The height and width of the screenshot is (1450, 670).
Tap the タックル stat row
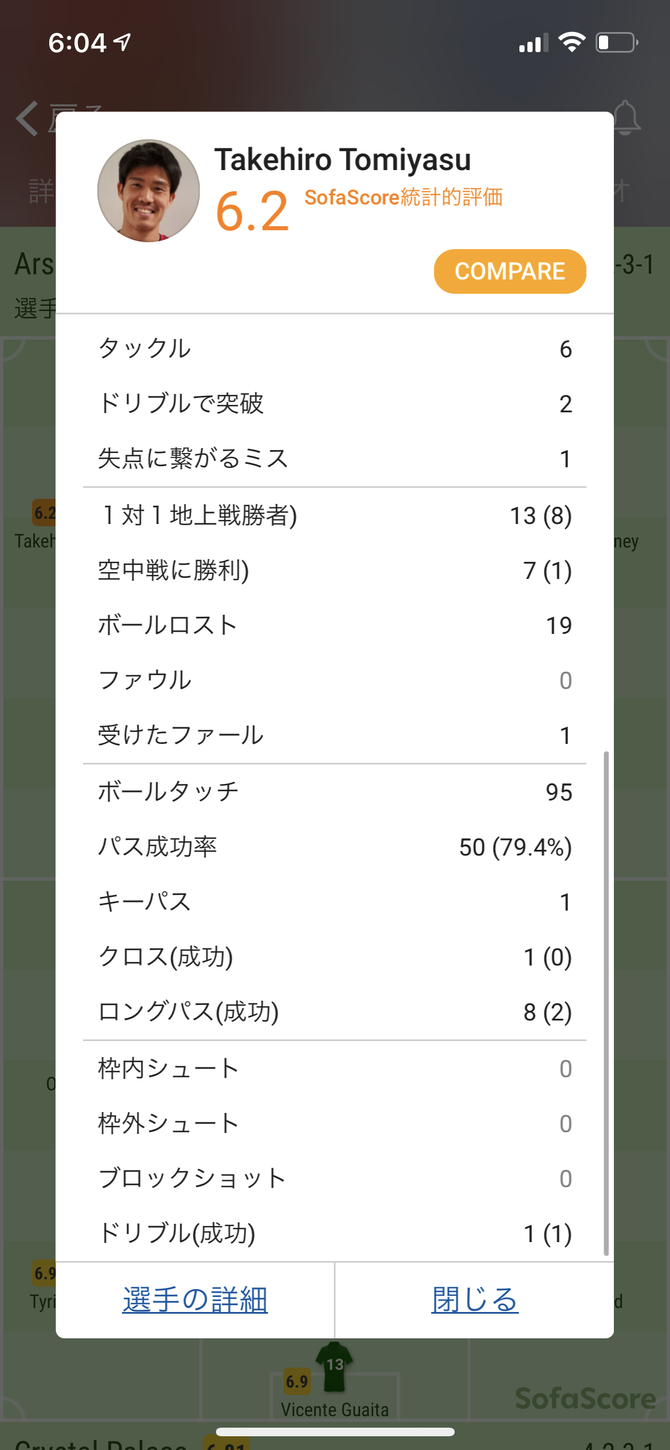335,349
